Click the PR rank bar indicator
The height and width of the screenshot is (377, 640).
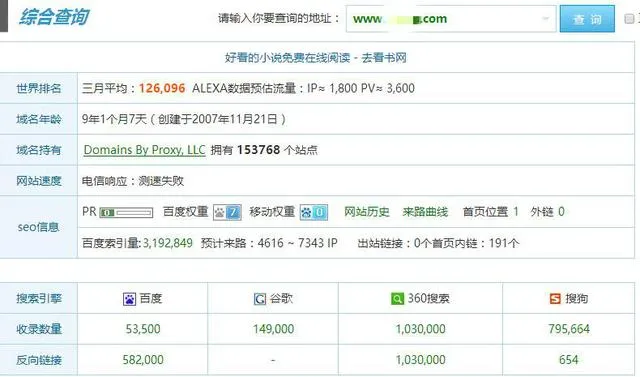point(126,213)
